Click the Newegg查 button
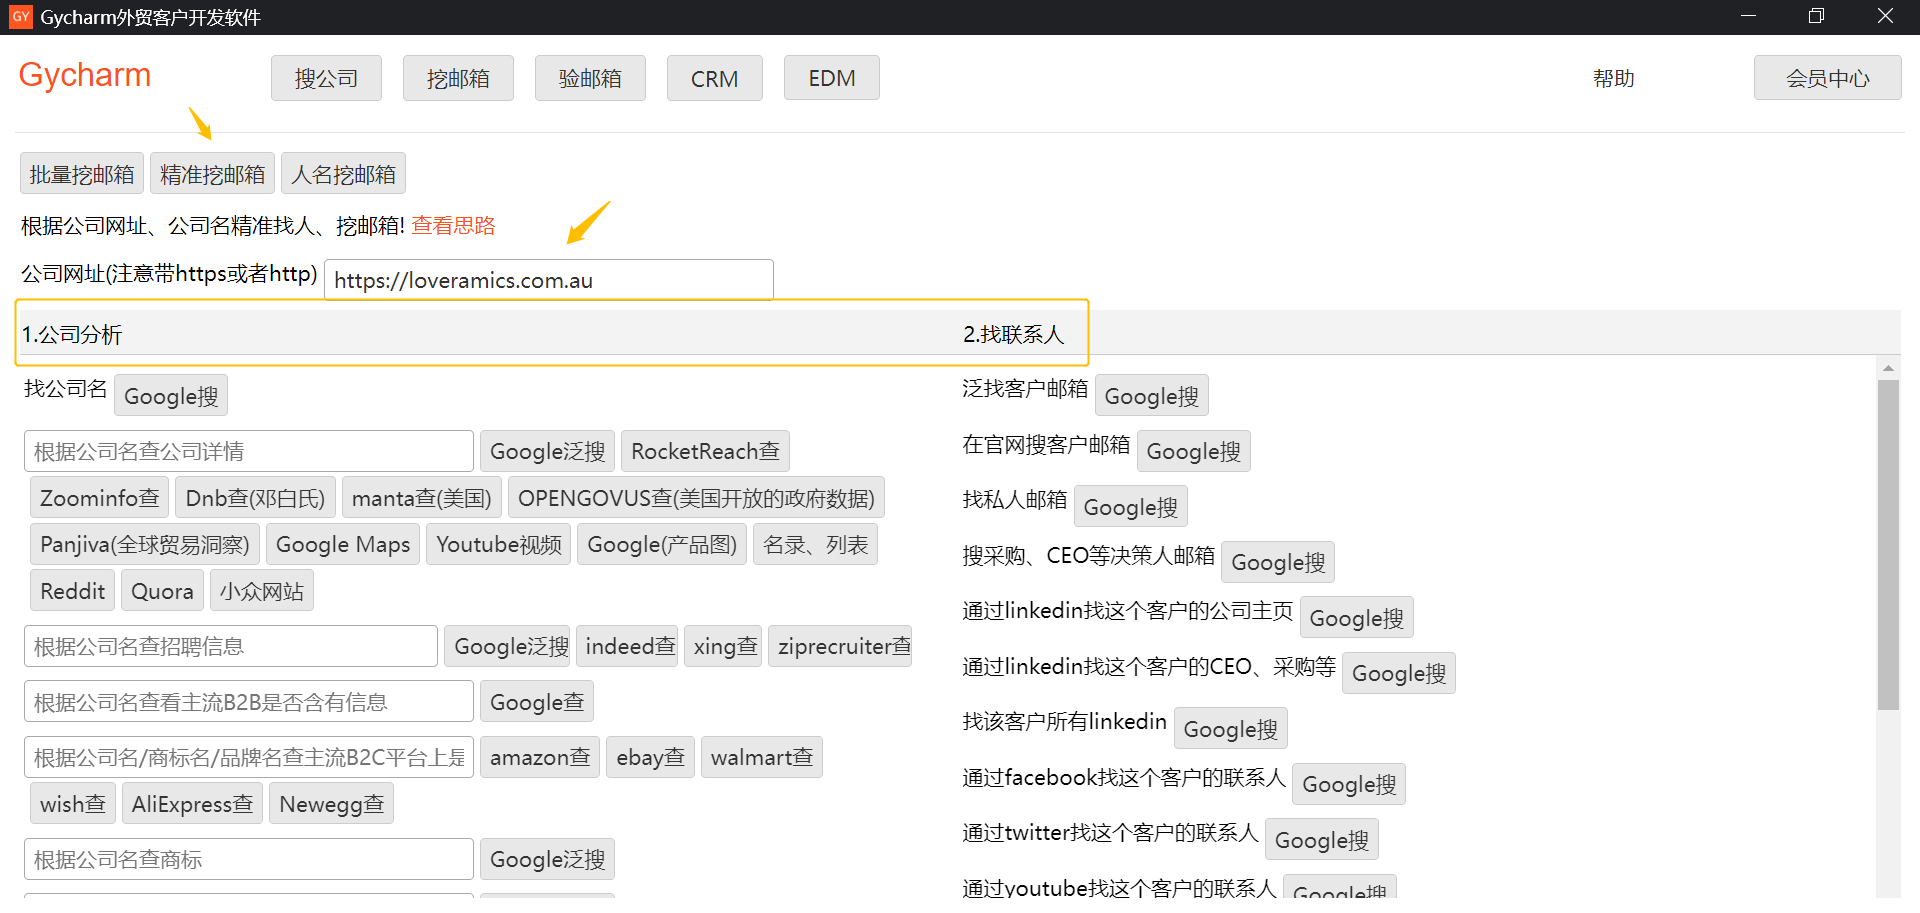Viewport: 1920px width, 913px height. coord(331,804)
